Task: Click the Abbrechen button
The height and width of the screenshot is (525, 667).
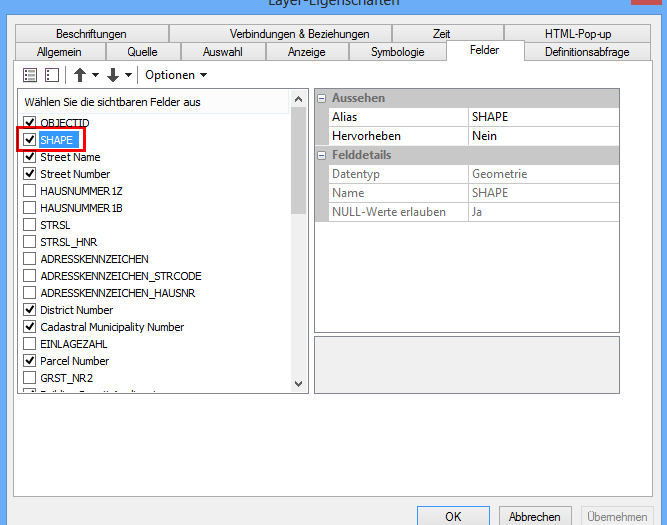Action: [x=534, y=516]
